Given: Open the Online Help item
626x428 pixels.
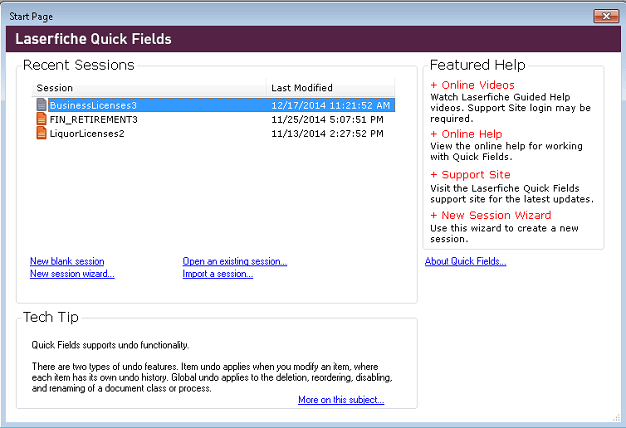Looking at the screenshot, I should [466, 134].
